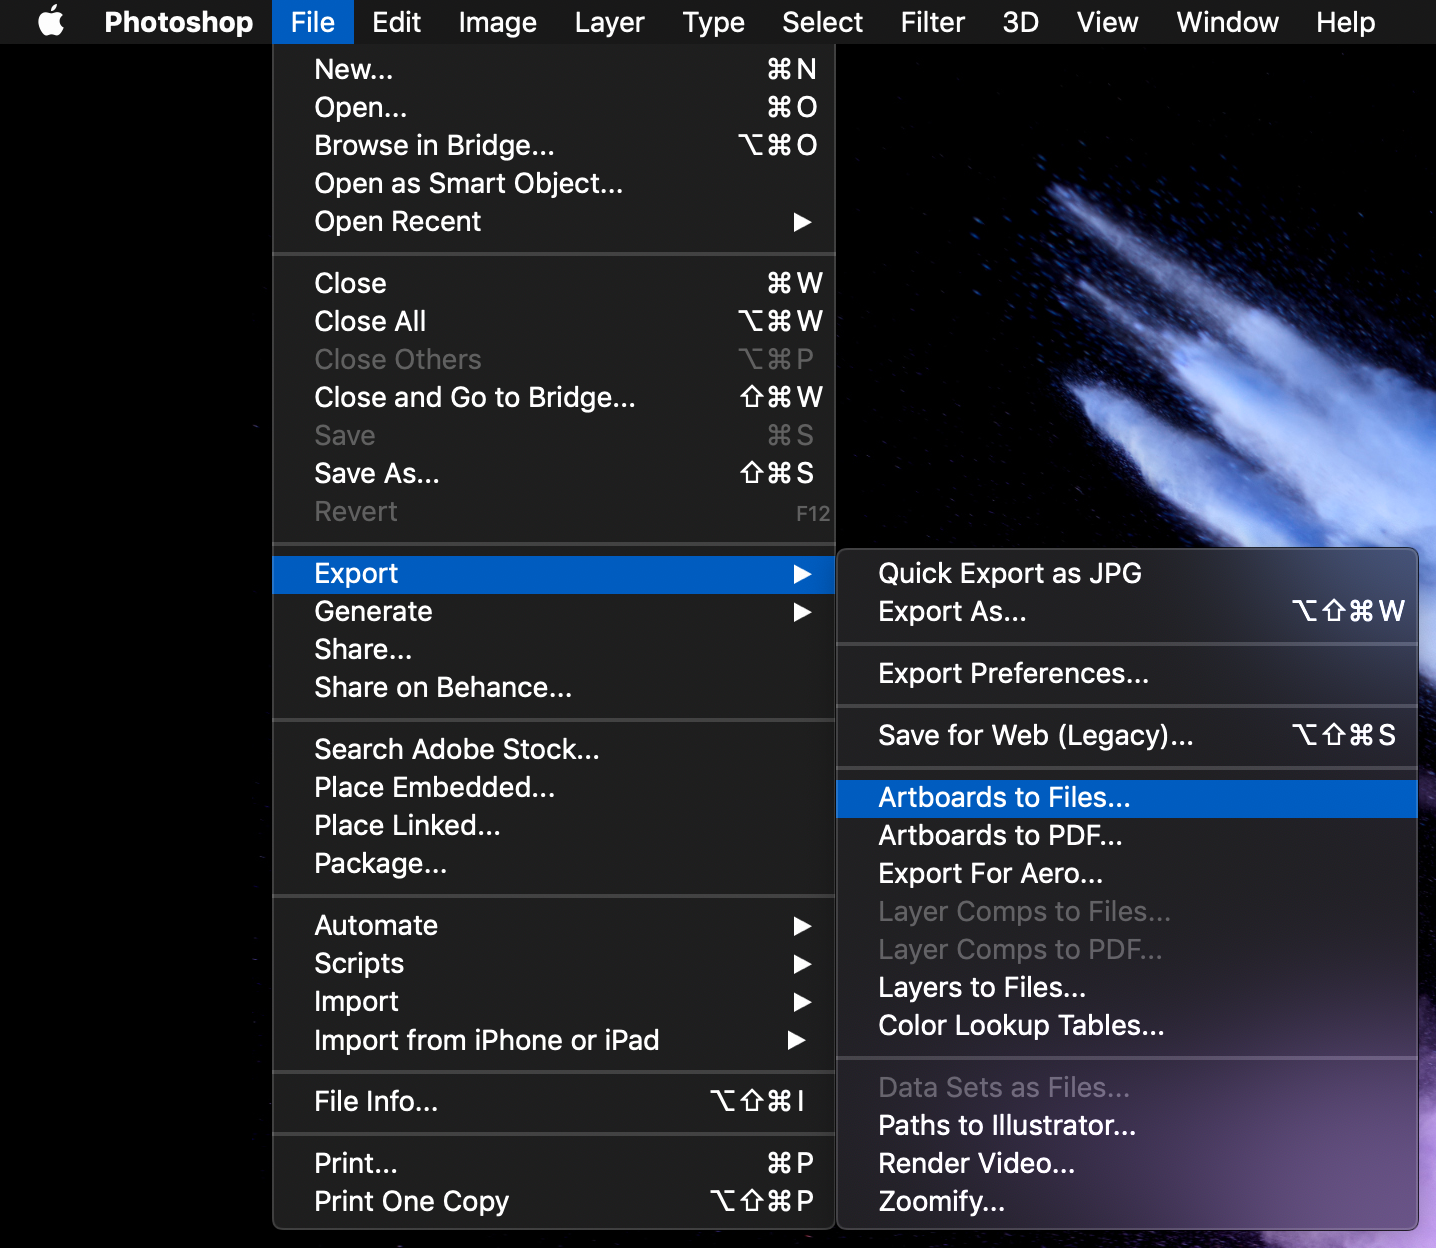This screenshot has width=1436, height=1248.
Task: Choose Print... from the File menu
Action: (554, 1163)
